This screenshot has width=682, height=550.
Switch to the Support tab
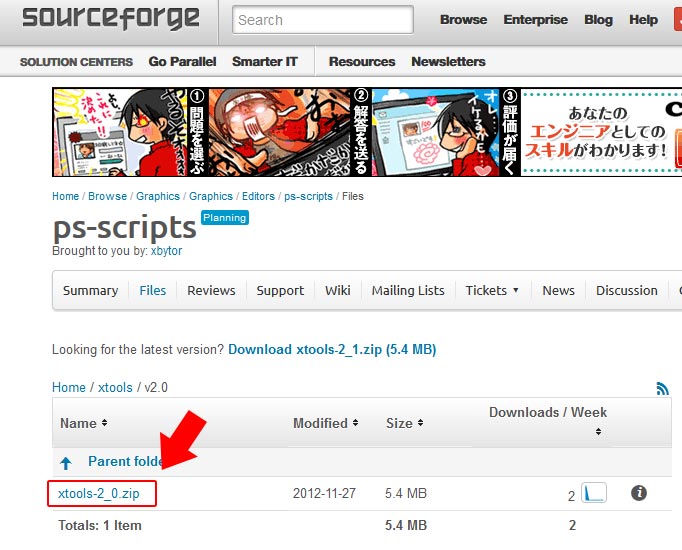(280, 290)
